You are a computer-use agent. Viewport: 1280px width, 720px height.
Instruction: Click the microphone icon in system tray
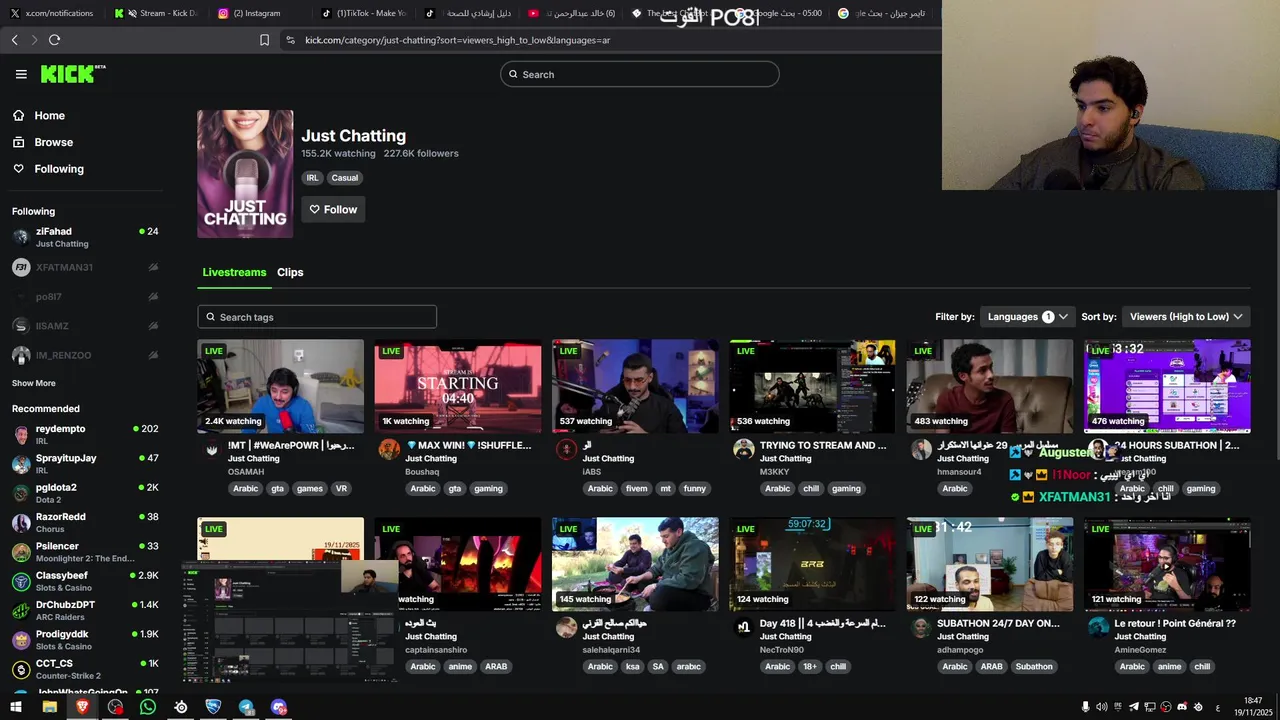point(1085,707)
